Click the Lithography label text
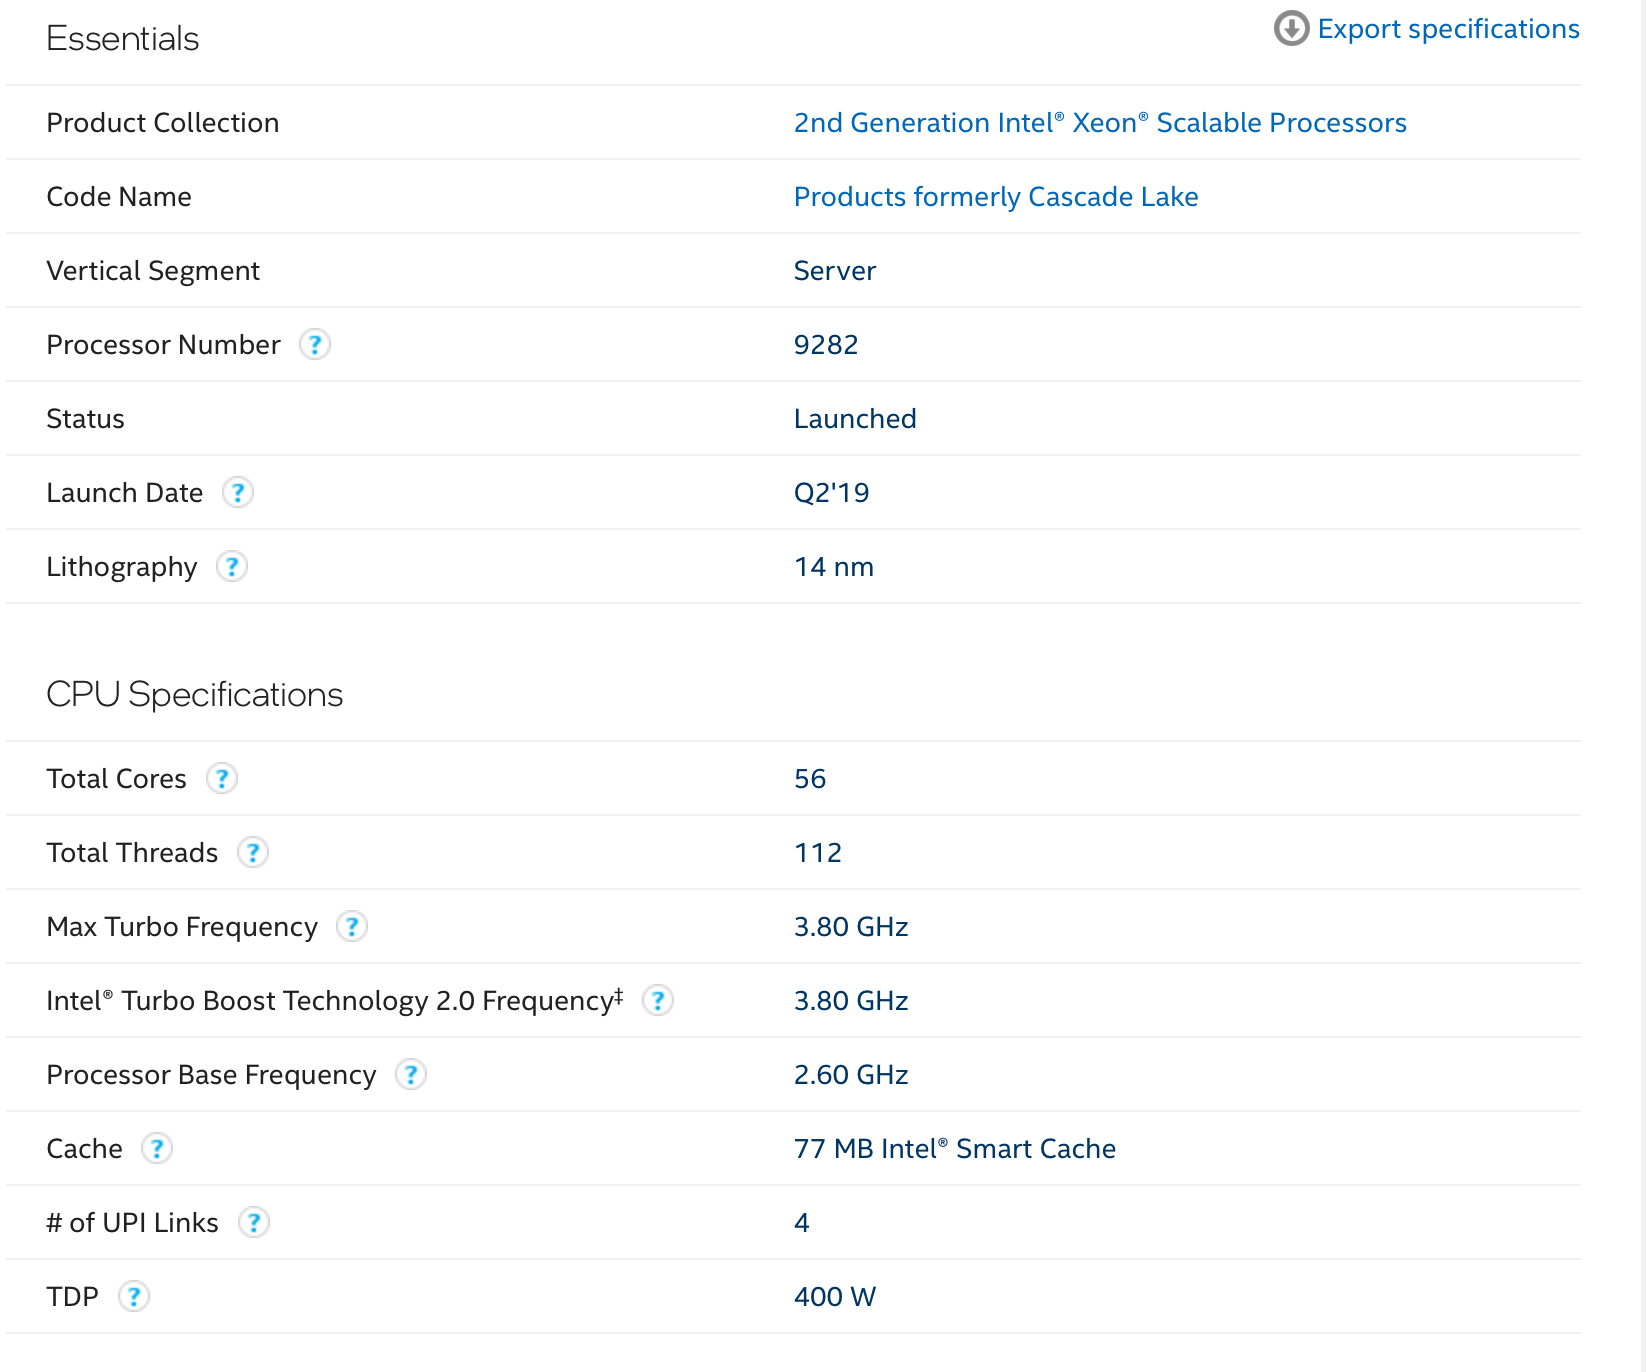 point(122,567)
